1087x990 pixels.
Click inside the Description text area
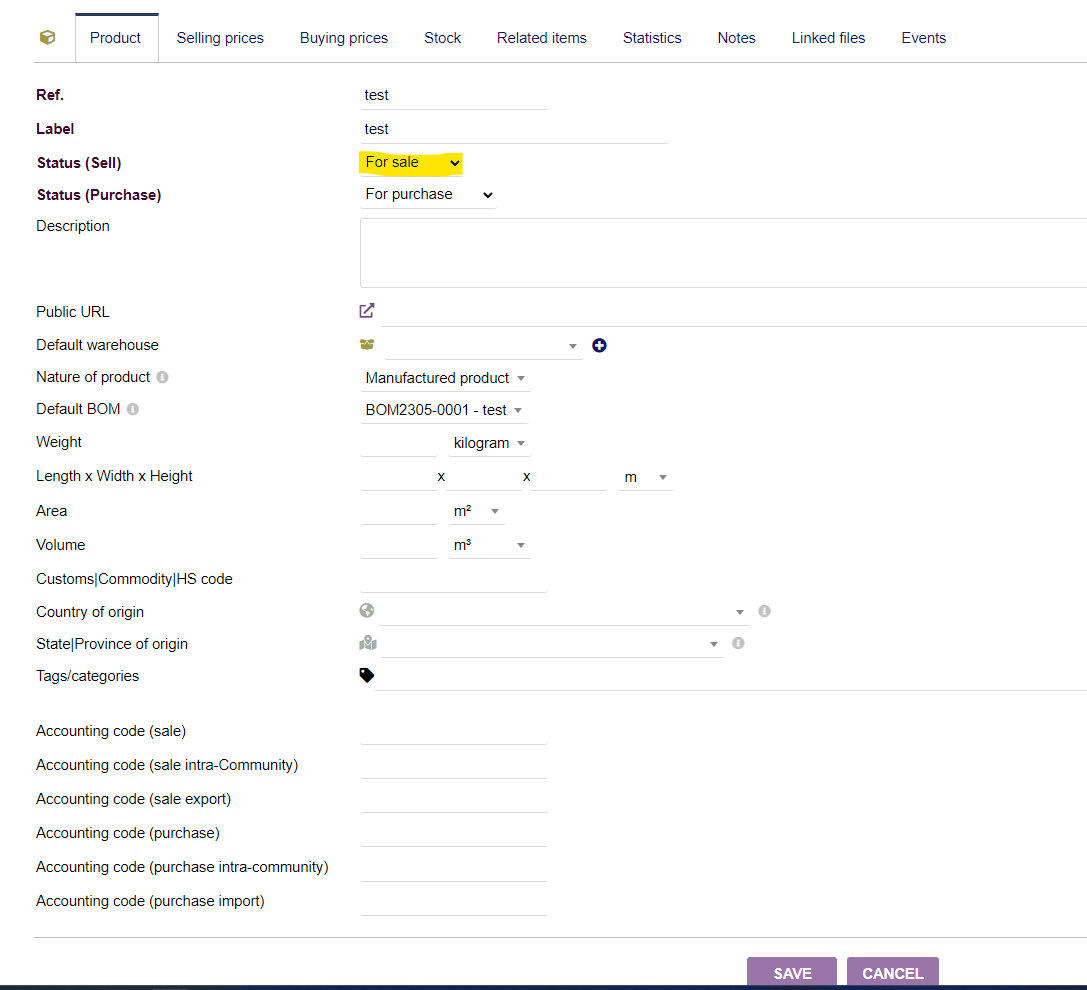coord(723,253)
